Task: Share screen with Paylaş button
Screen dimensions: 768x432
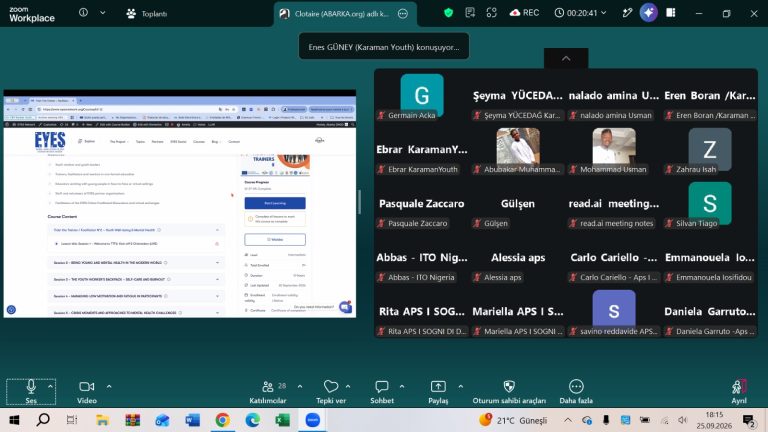Action: tap(438, 392)
